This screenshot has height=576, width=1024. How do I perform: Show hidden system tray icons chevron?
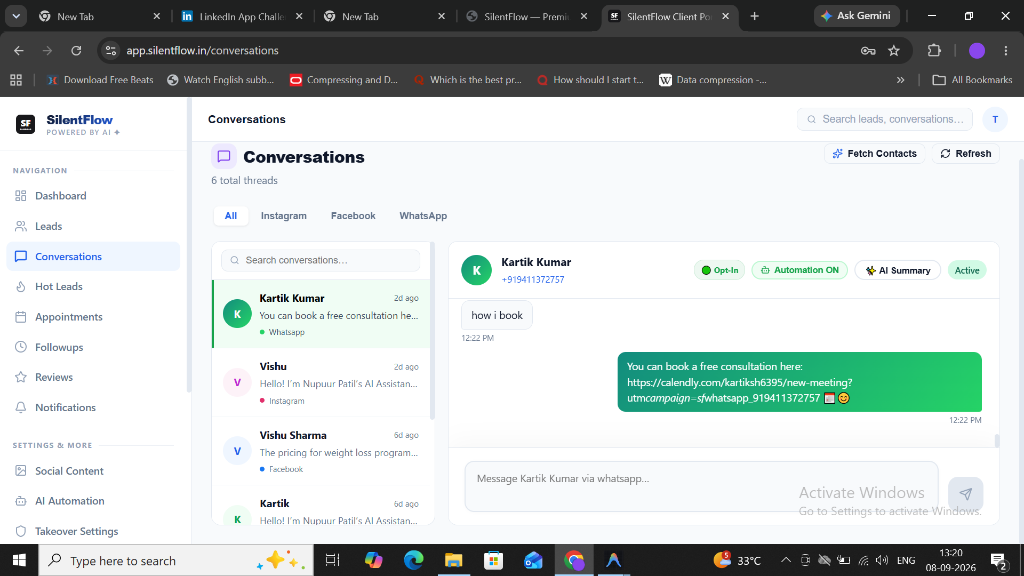(786, 560)
